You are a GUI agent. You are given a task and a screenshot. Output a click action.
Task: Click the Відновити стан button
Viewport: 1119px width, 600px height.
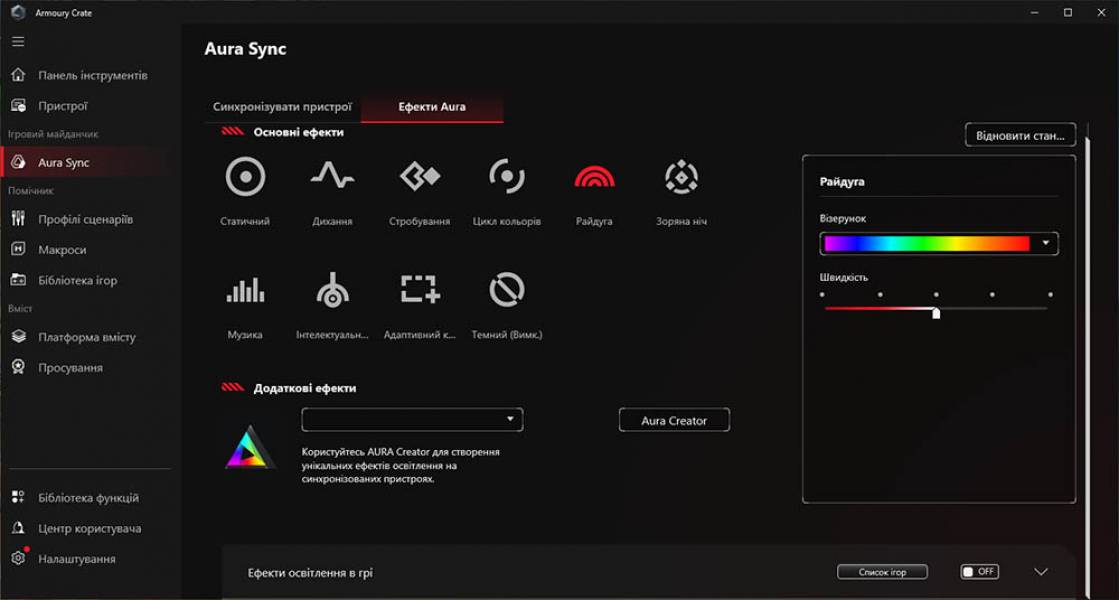[x=1020, y=134]
